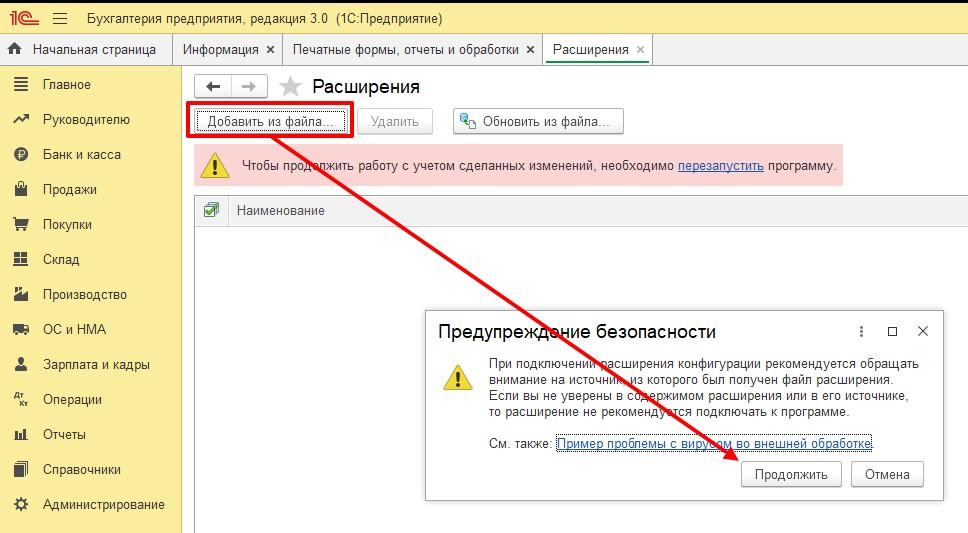Close the Расширения tab
The image size is (968, 533).
click(x=640, y=50)
